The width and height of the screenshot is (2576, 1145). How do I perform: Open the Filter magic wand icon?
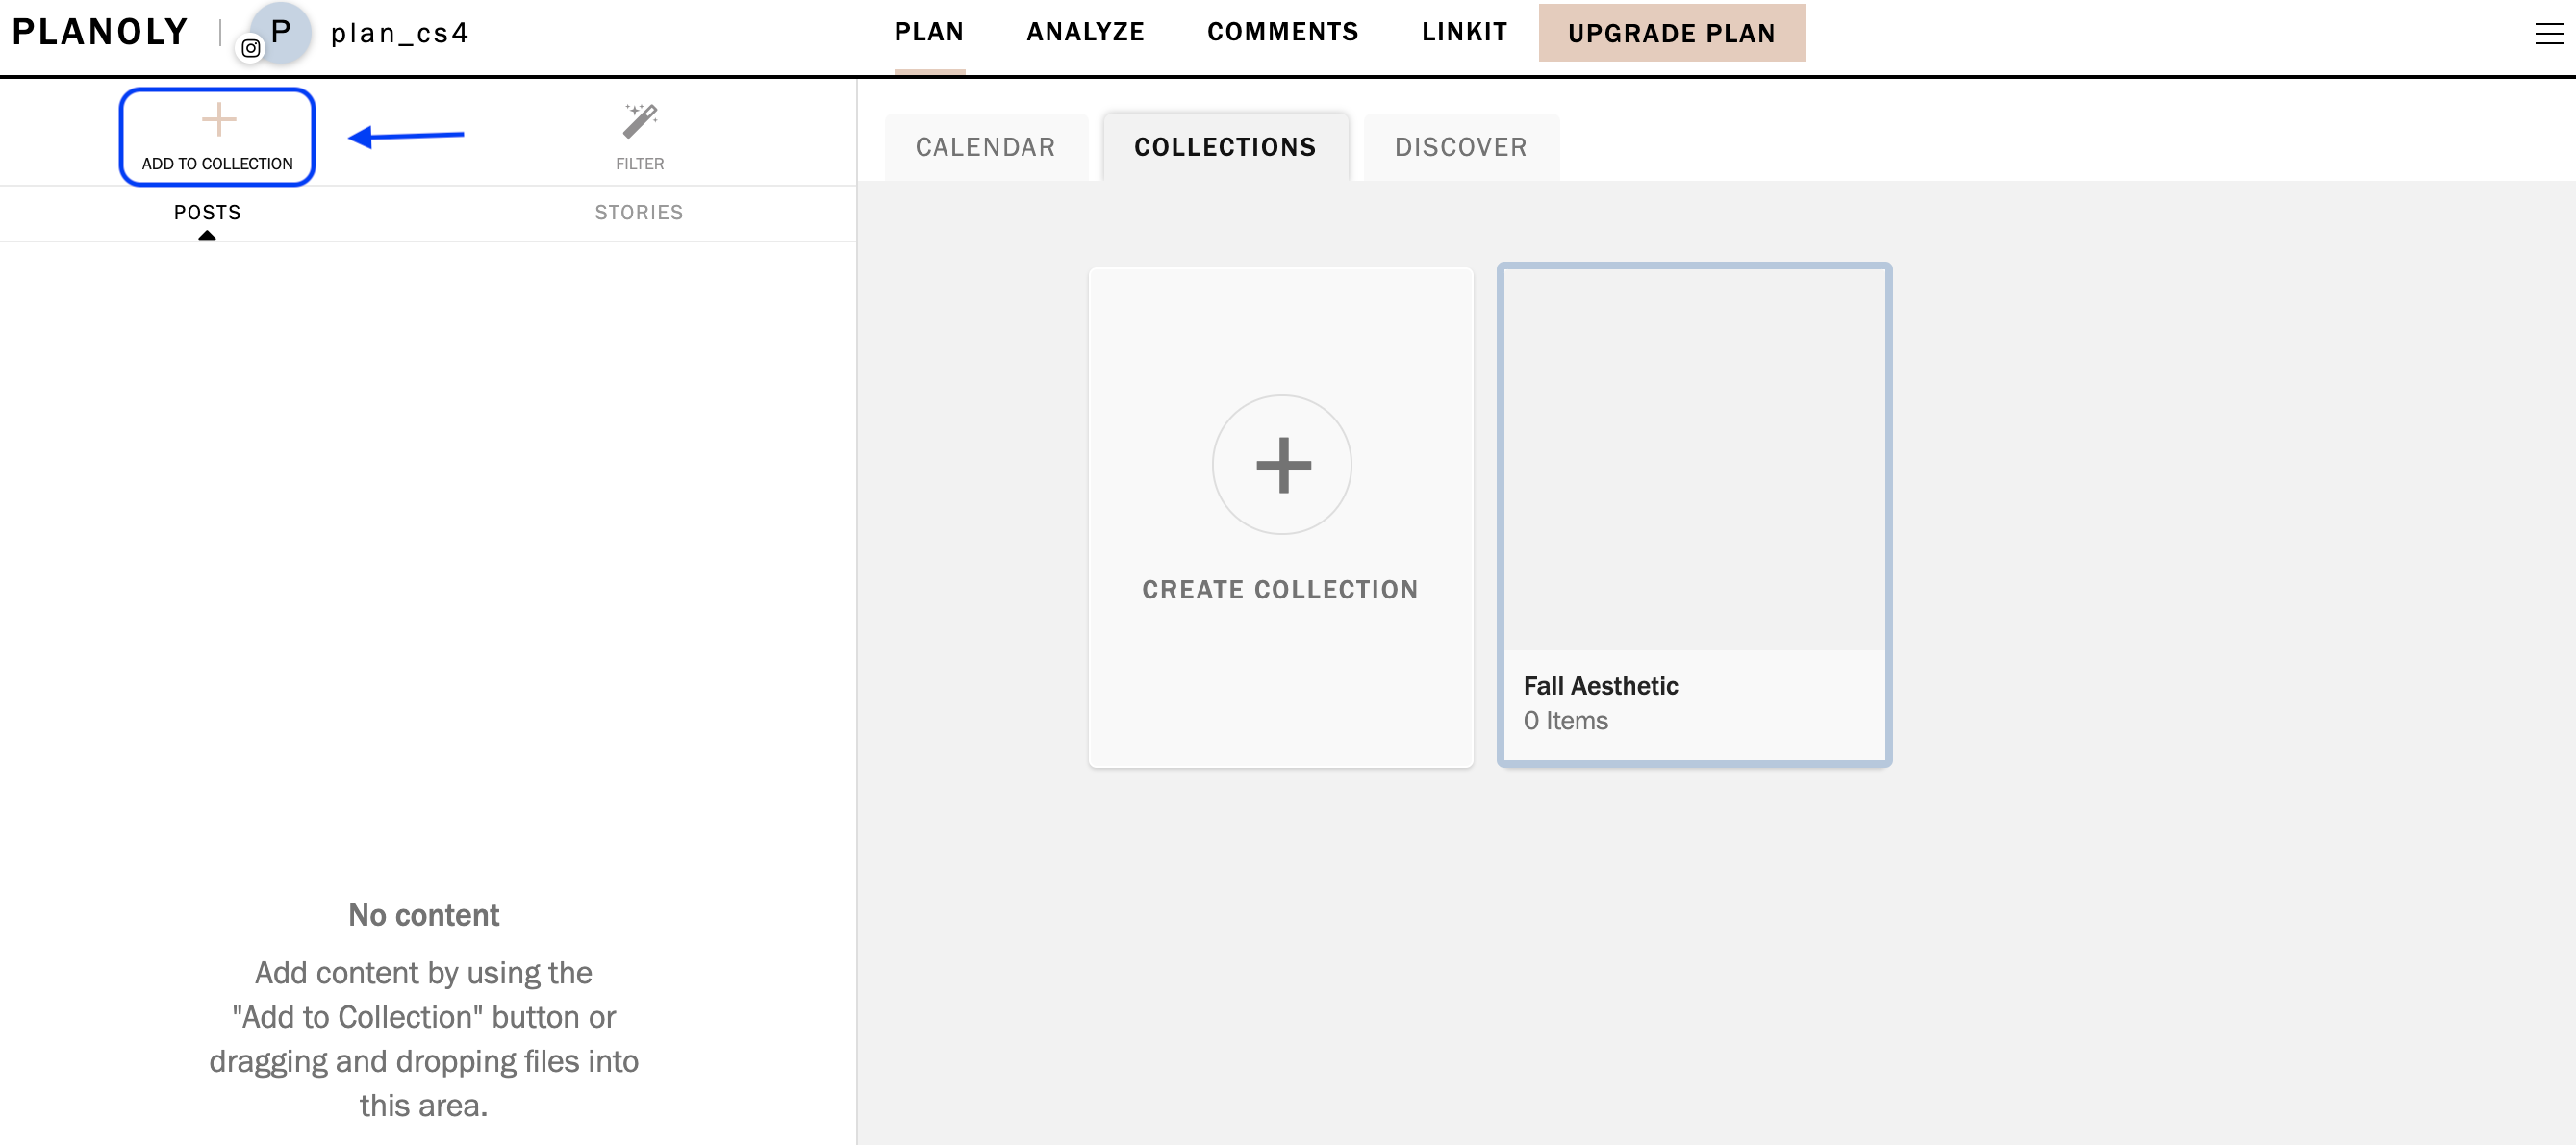pyautogui.click(x=640, y=121)
